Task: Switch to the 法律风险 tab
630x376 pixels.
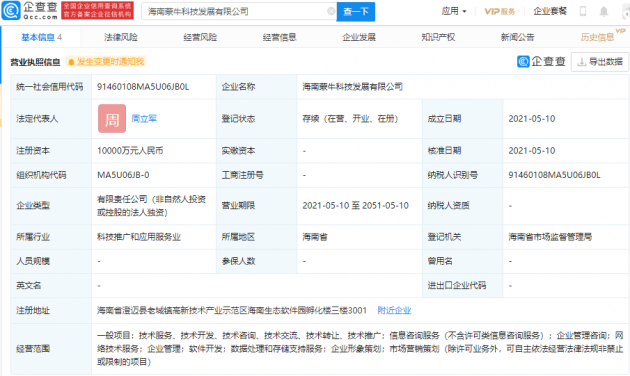Action: coord(121,37)
